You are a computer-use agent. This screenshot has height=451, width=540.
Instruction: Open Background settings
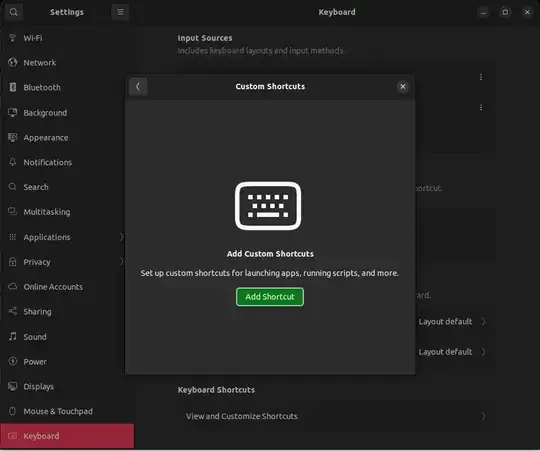click(67, 113)
